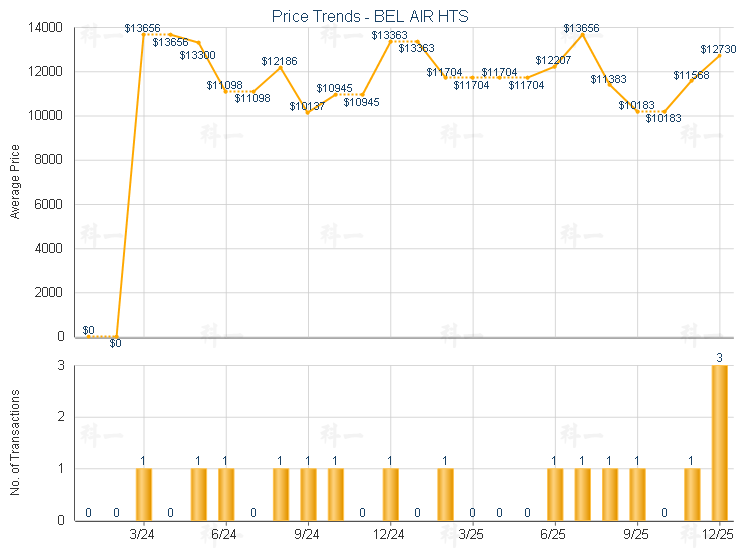
Task: Select the transaction bar above 3/24
Action: coord(143,493)
